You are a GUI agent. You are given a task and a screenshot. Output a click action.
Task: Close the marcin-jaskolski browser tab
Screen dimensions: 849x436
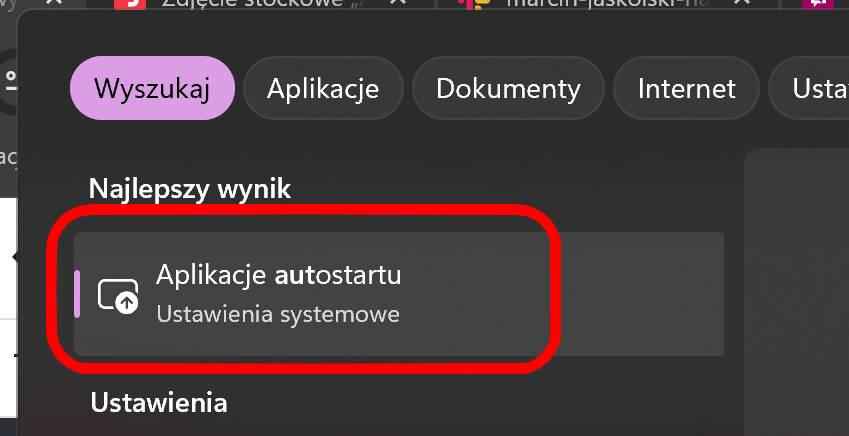tap(744, 3)
